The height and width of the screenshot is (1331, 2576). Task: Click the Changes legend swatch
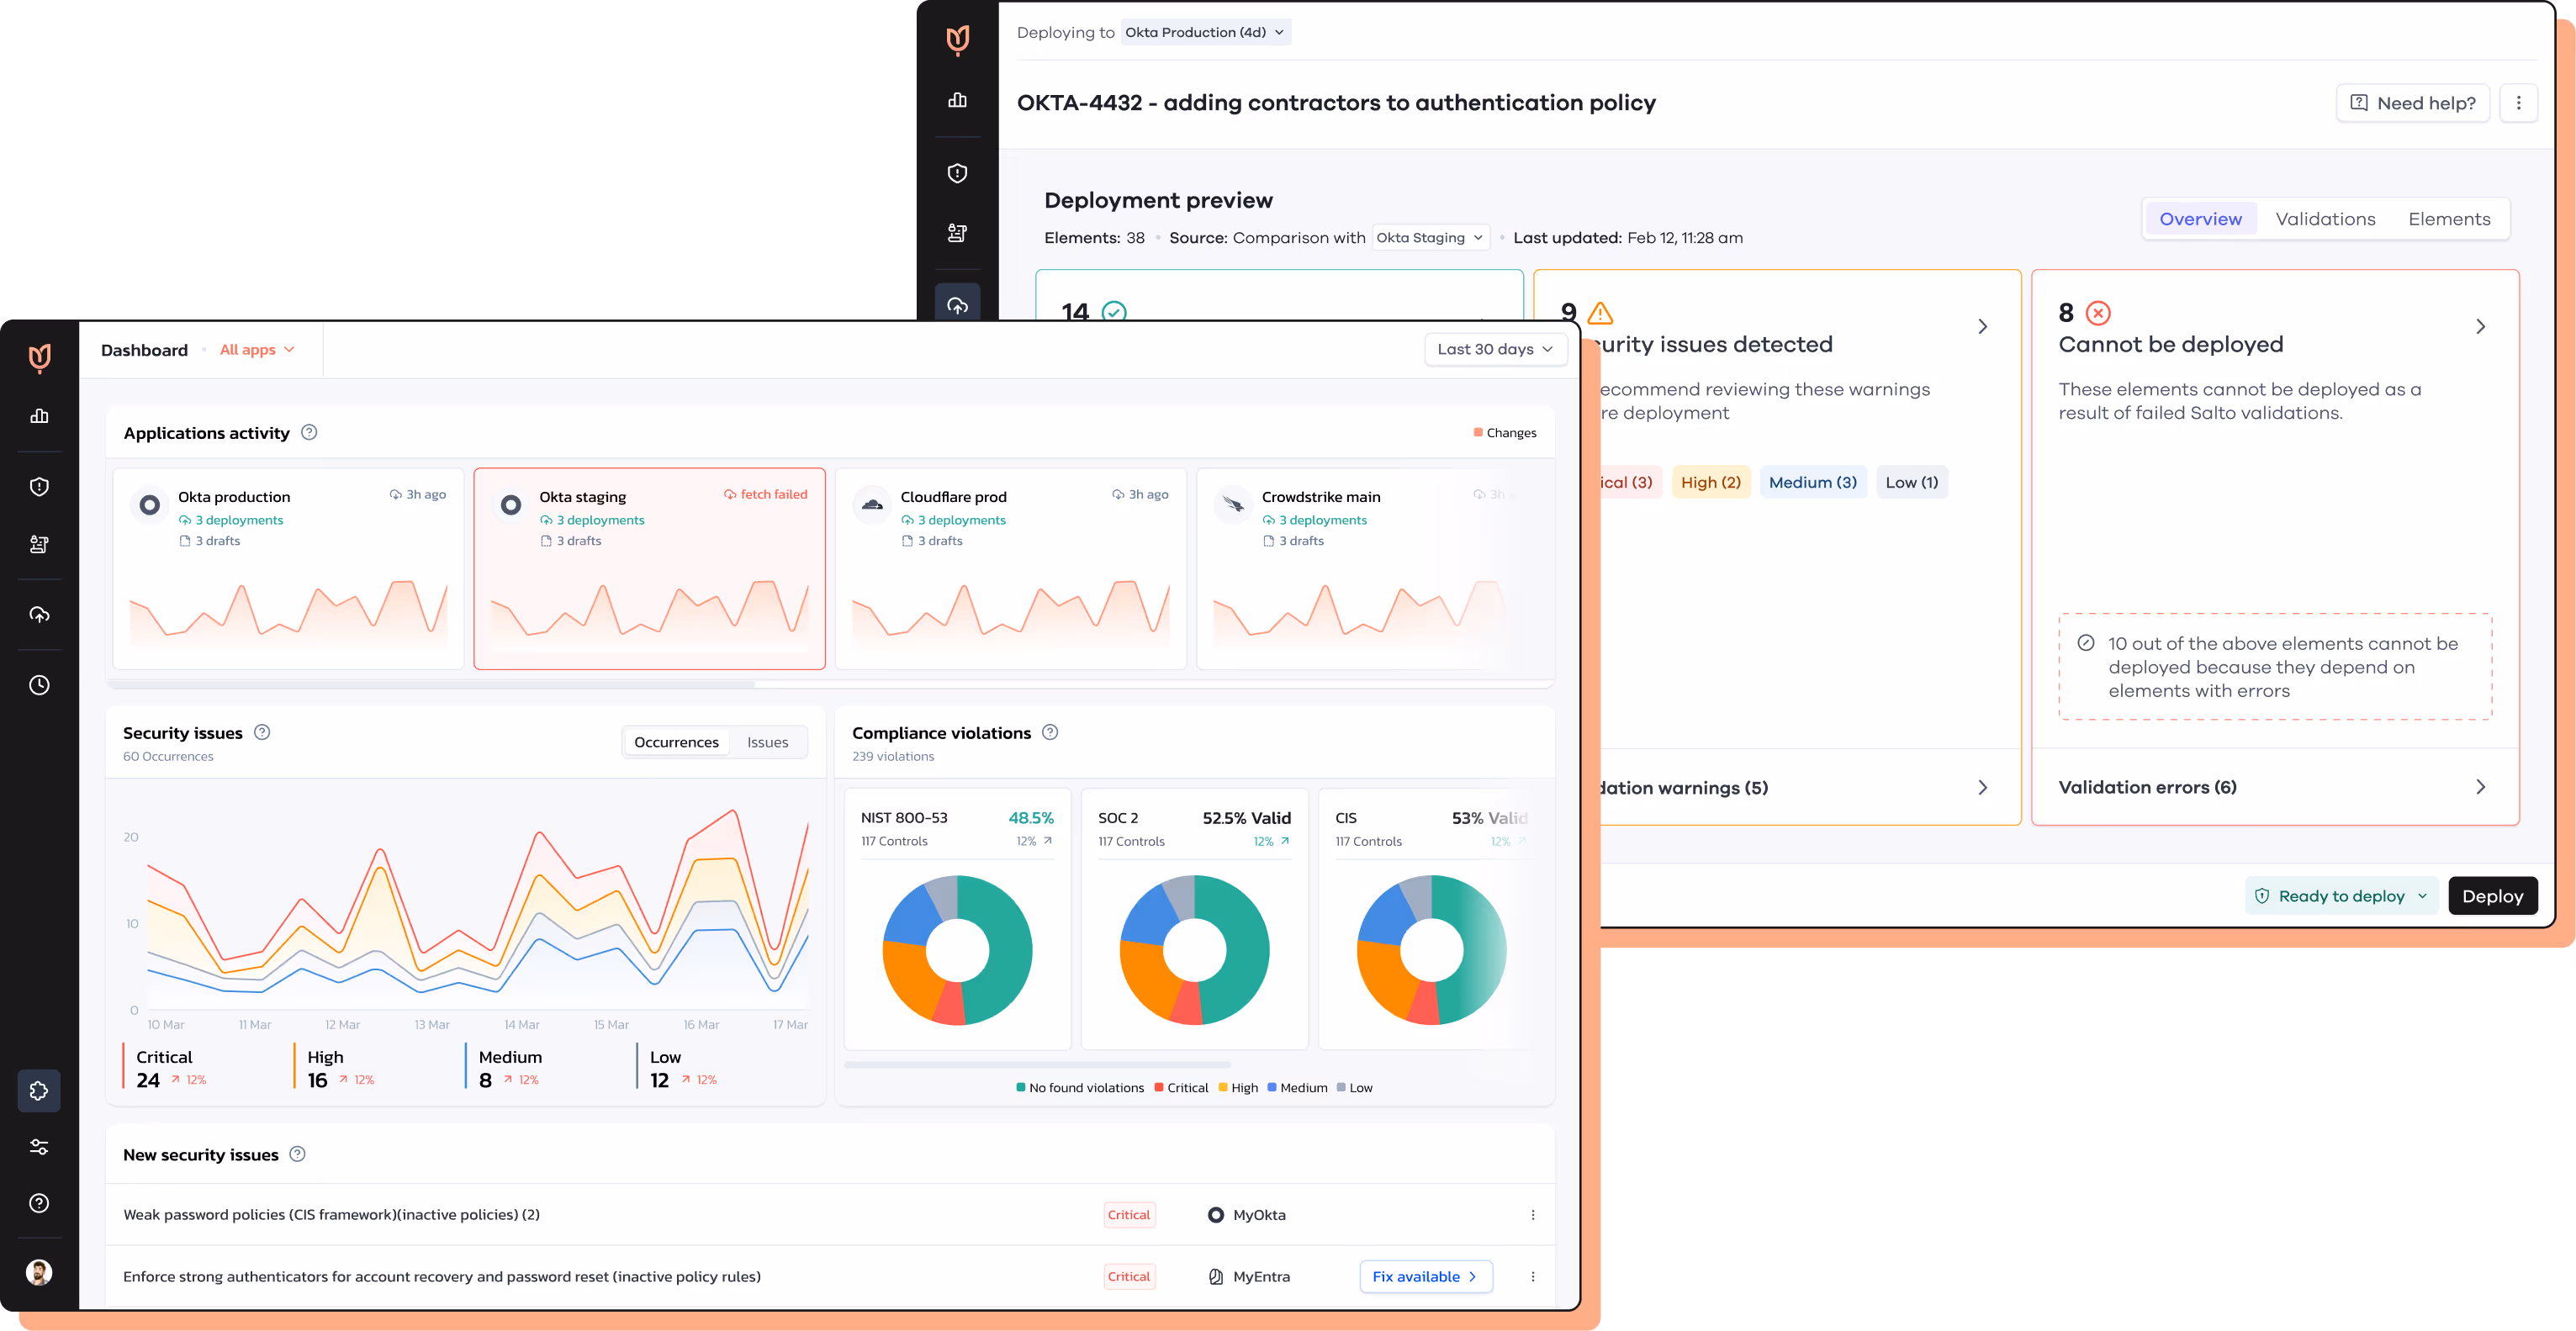tap(1477, 432)
